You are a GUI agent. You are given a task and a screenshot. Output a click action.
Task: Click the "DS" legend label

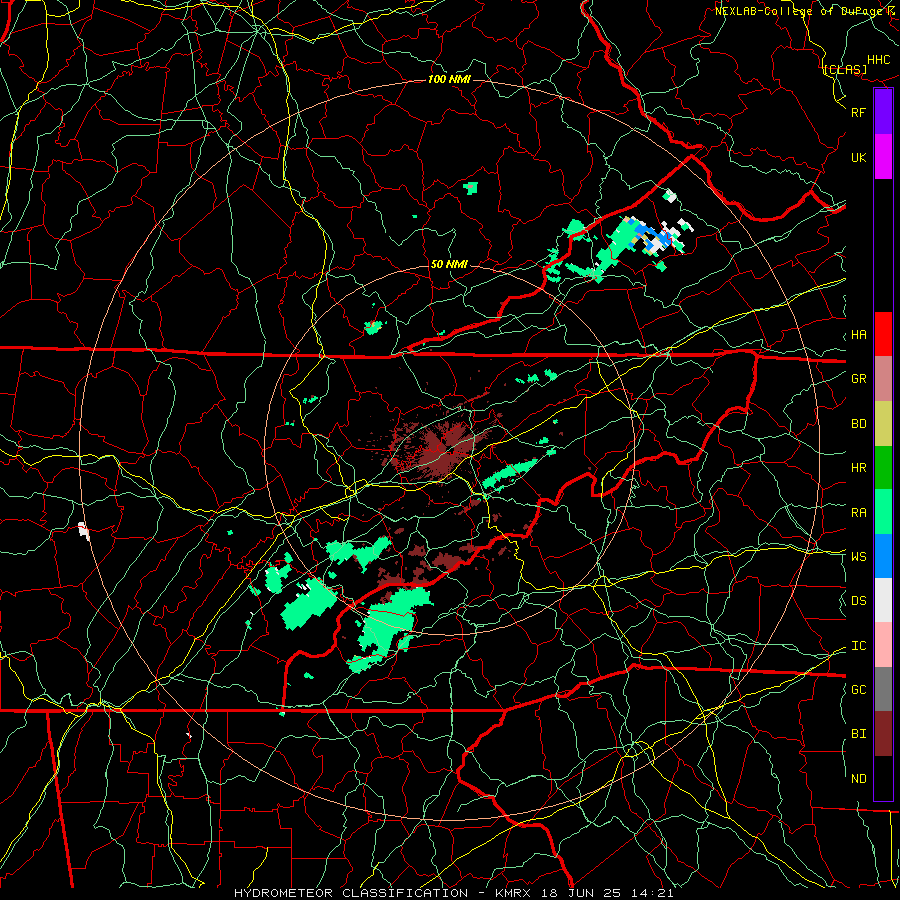859,601
